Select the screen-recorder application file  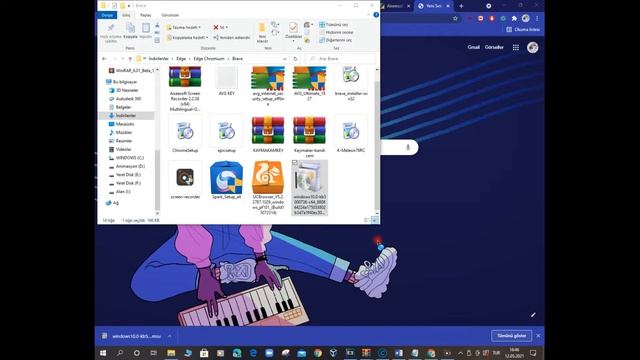point(185,181)
